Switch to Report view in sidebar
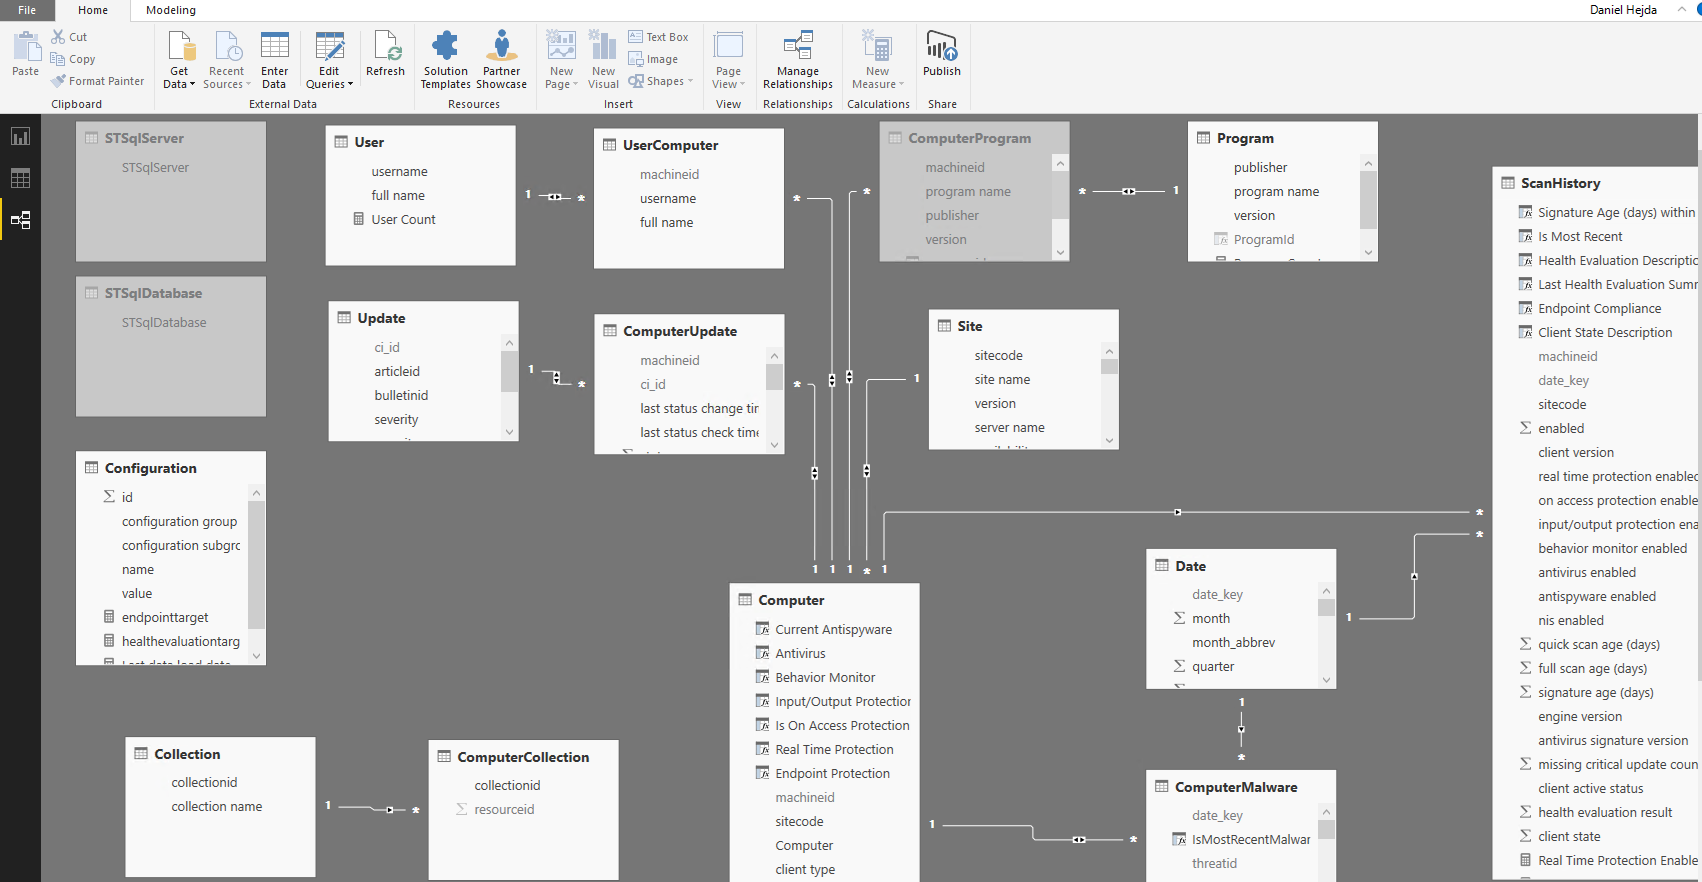The height and width of the screenshot is (882, 1702). [x=20, y=137]
